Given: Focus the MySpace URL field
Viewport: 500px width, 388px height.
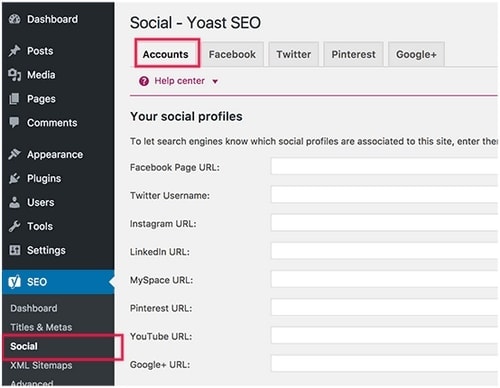Looking at the screenshot, I should [x=384, y=279].
